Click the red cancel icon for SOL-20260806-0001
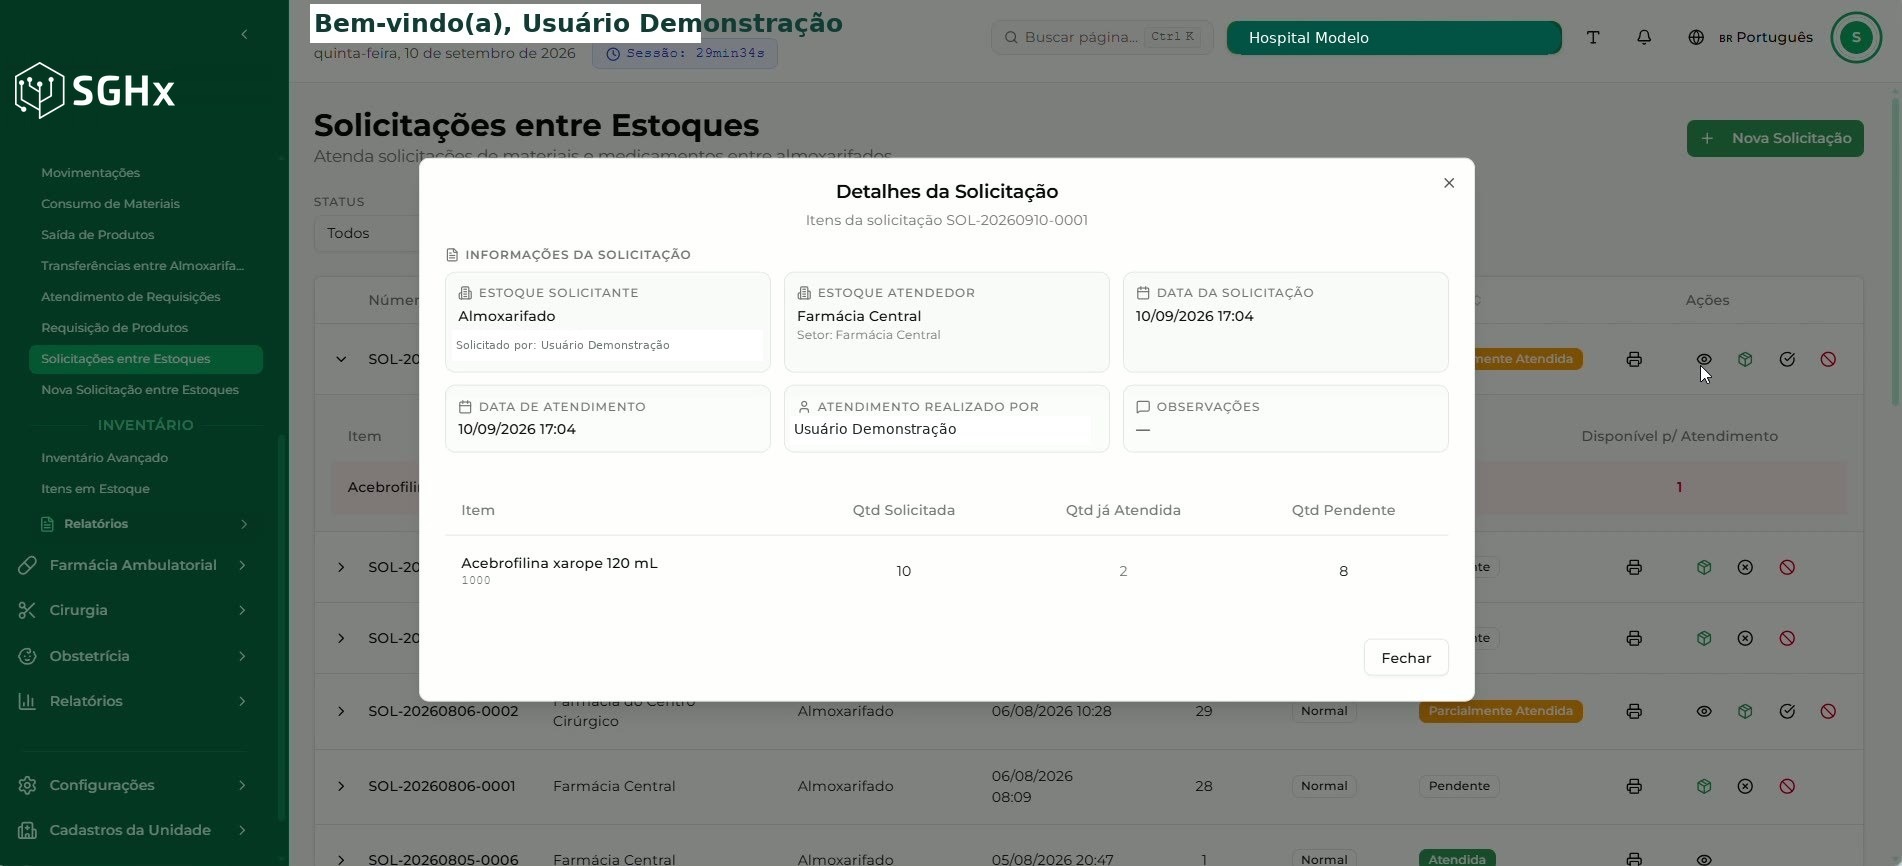1902x866 pixels. pyautogui.click(x=1787, y=786)
